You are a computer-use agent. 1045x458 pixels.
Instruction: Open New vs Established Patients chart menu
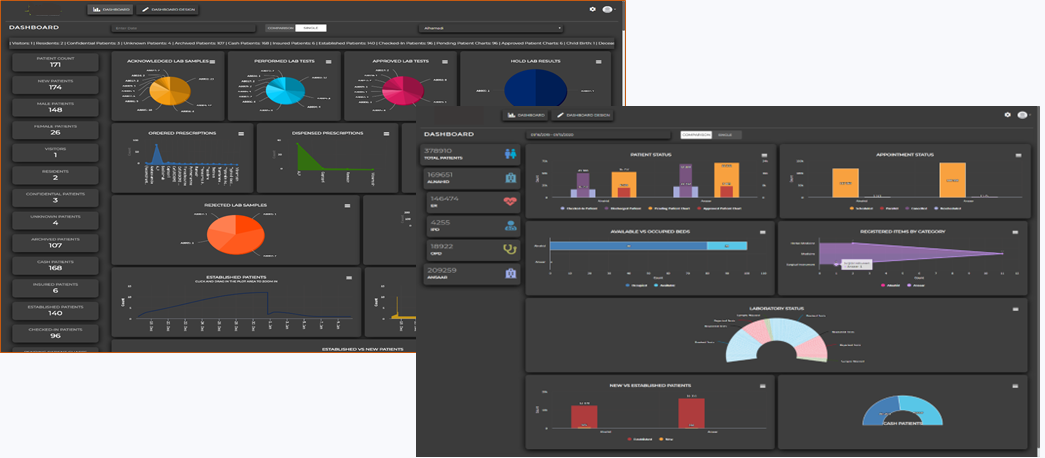763,386
